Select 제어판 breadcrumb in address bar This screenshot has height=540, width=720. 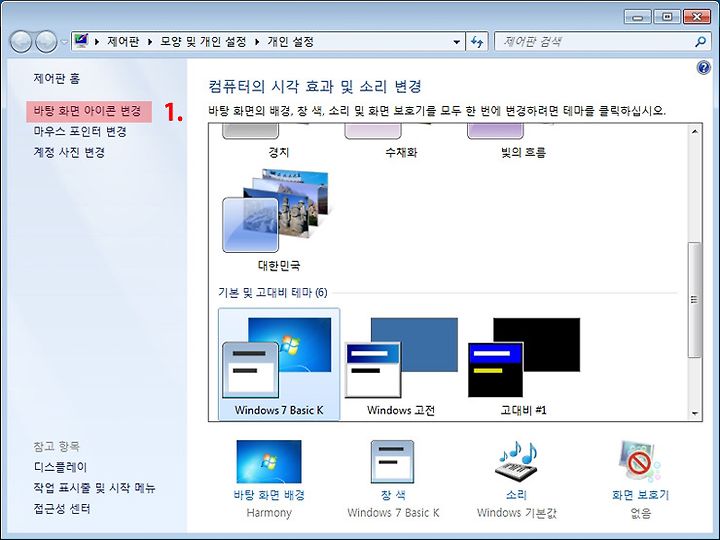pos(123,42)
